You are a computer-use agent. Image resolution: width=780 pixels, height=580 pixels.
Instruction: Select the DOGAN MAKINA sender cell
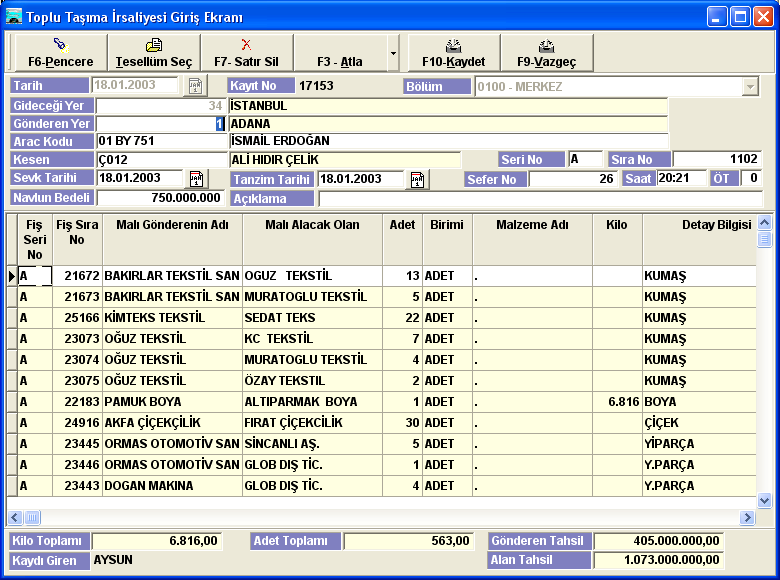click(173, 486)
